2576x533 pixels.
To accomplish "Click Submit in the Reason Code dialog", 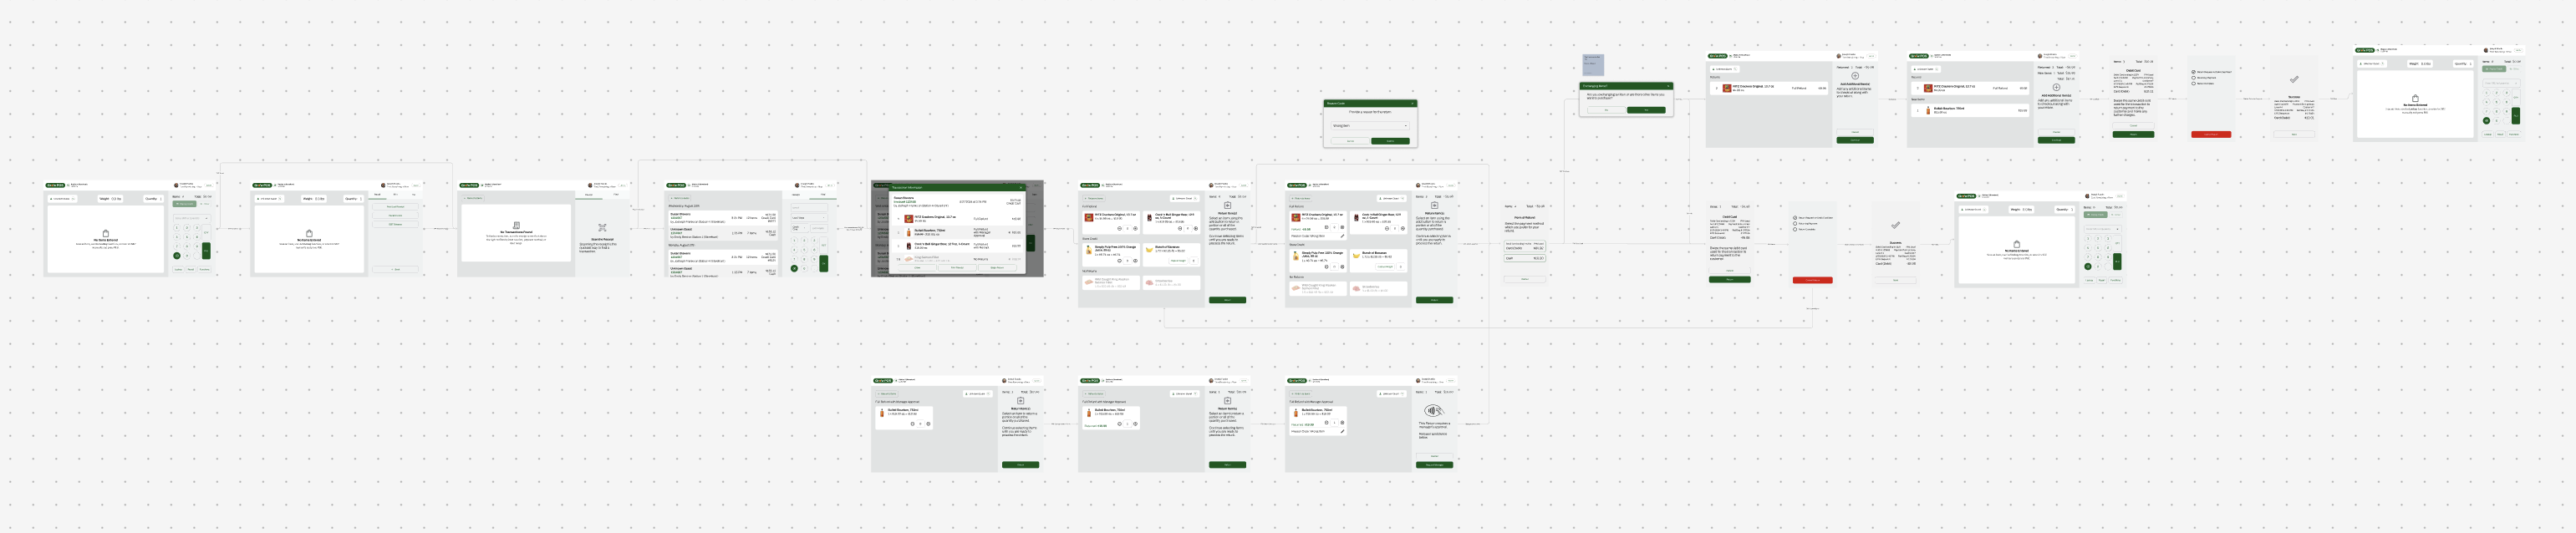I will (1391, 142).
